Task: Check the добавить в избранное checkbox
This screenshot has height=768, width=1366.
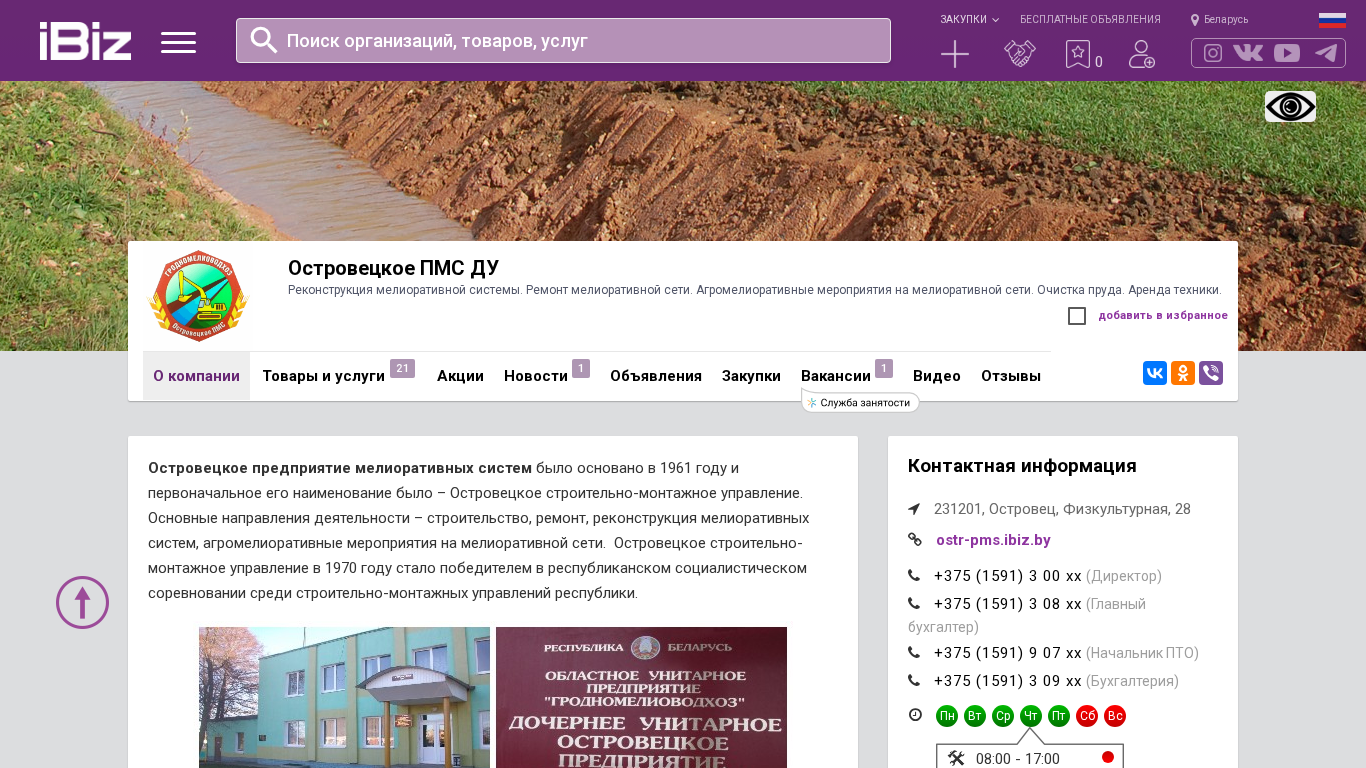Action: click(1077, 316)
